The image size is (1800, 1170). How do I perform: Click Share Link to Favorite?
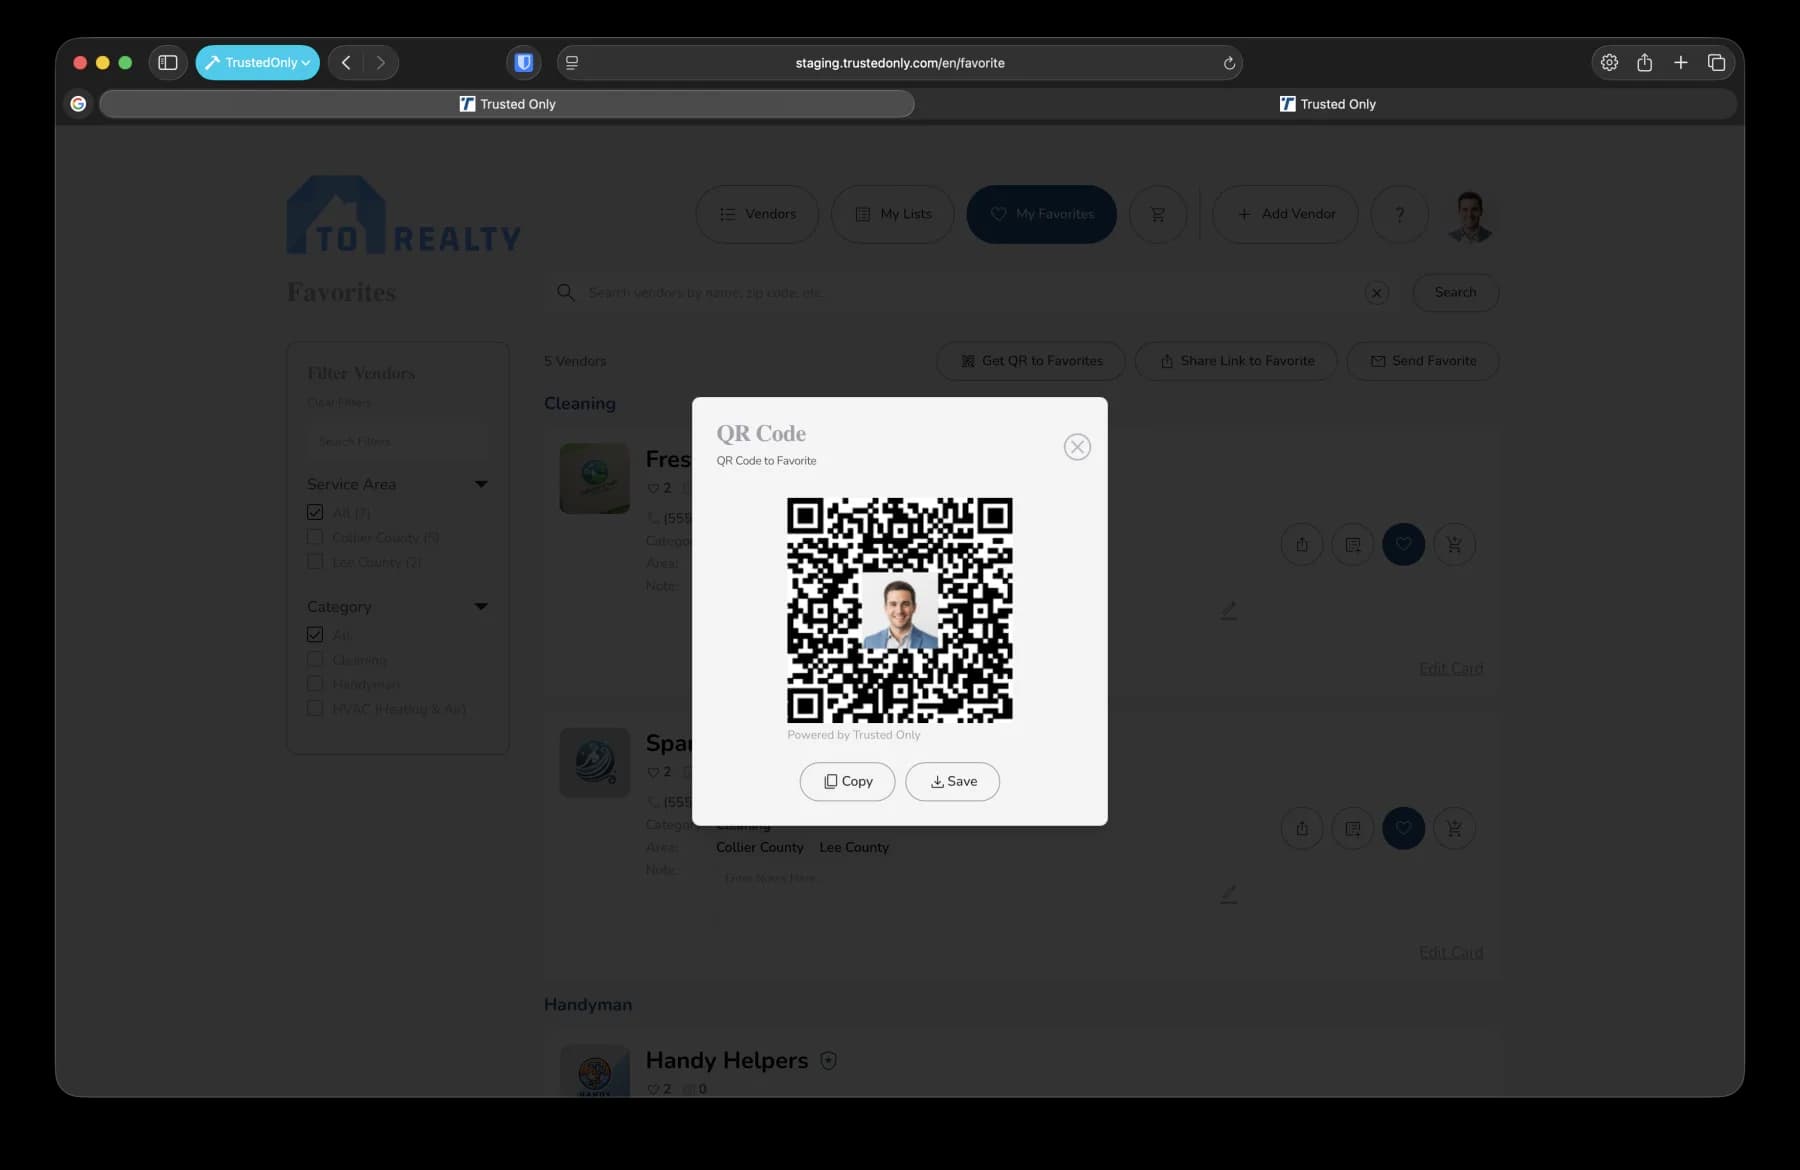pos(1236,361)
